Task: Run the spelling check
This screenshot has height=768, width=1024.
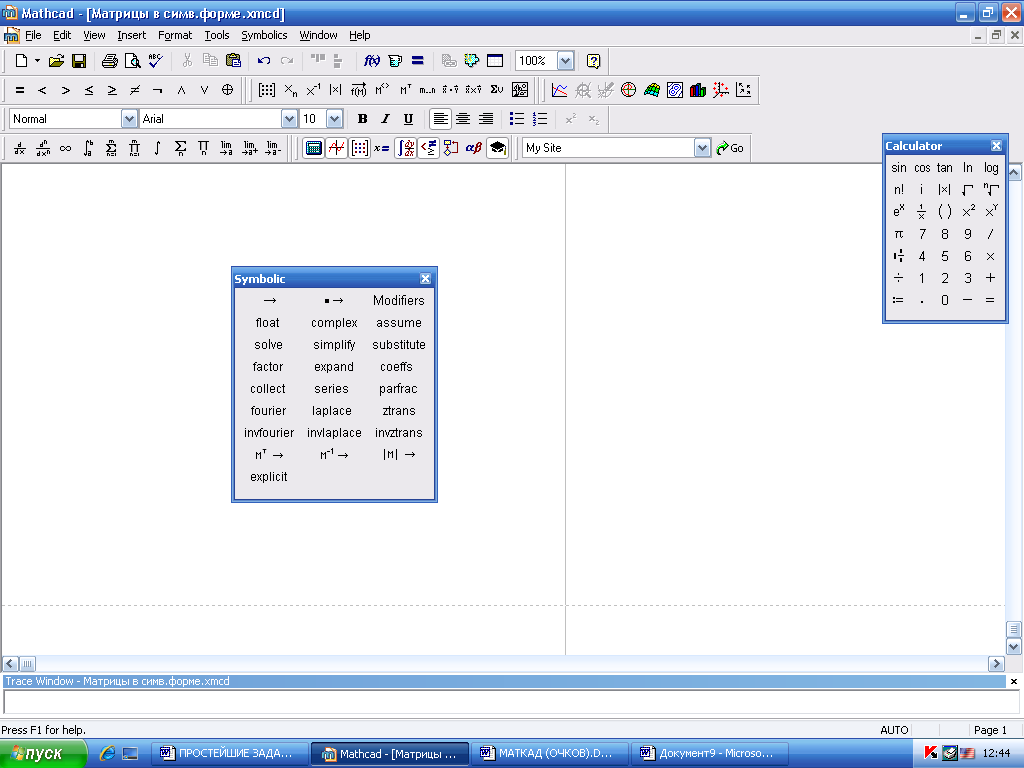Action: [155, 61]
